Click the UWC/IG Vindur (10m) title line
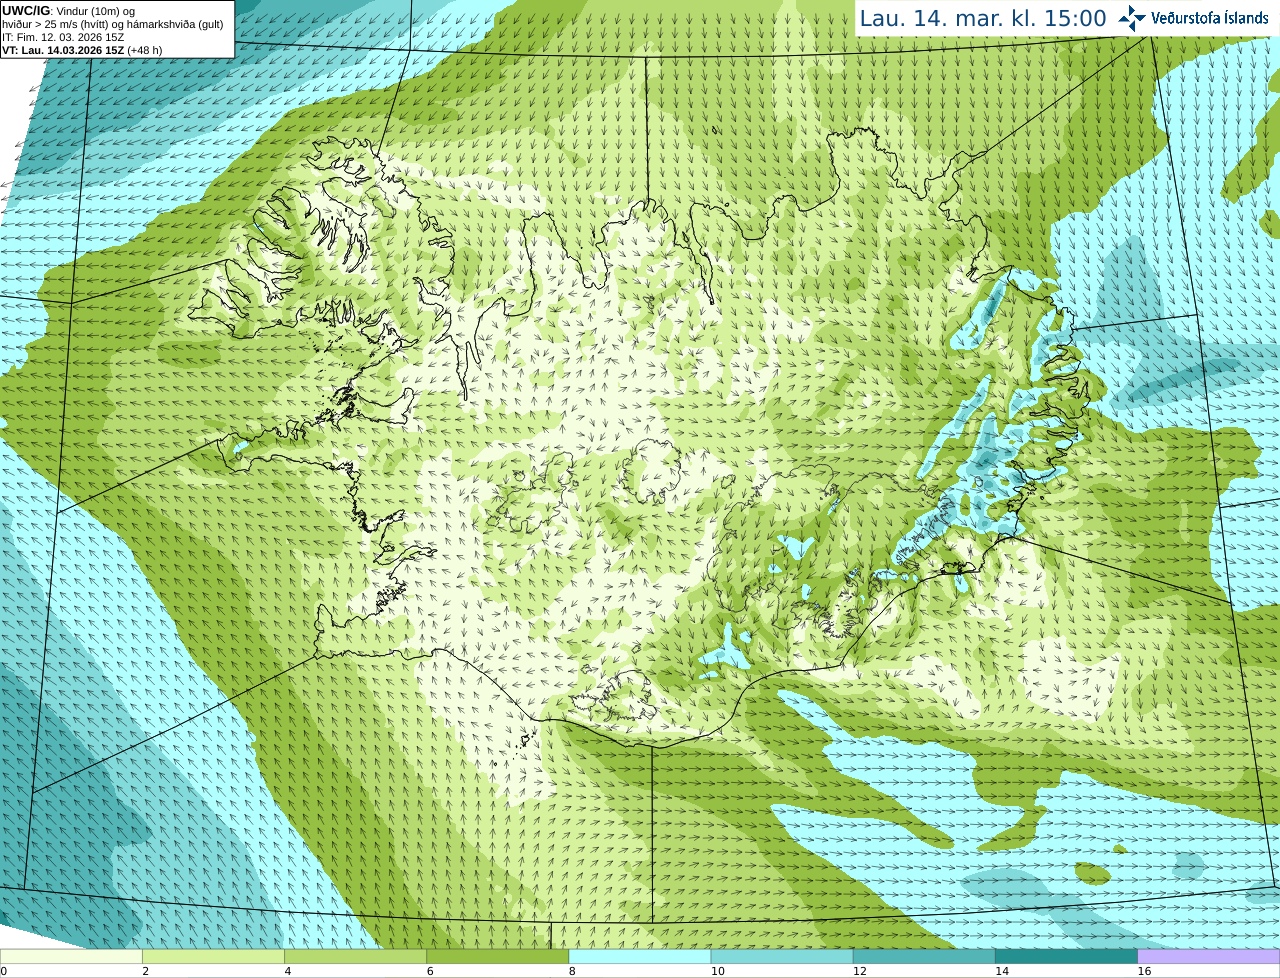The width and height of the screenshot is (1280, 978). [69, 11]
